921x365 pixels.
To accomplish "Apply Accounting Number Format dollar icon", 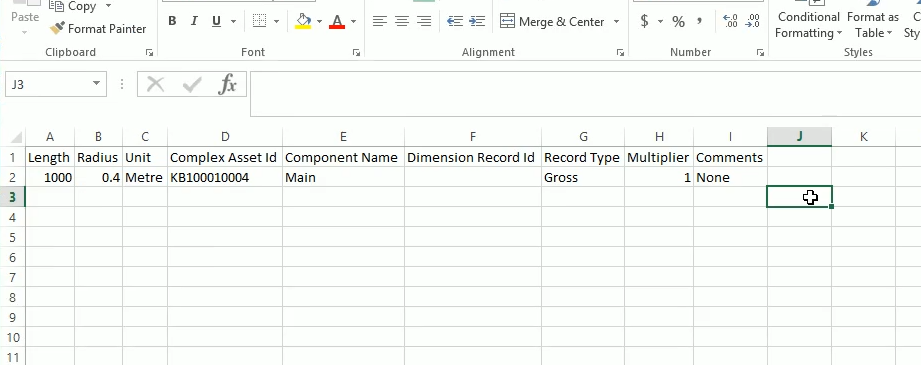I will pos(645,22).
